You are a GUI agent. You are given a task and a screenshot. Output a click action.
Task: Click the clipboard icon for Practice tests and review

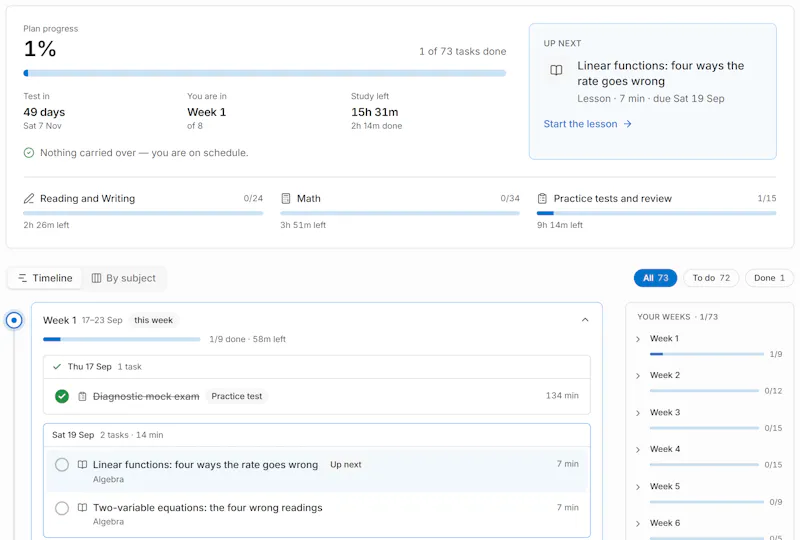tap(542, 198)
